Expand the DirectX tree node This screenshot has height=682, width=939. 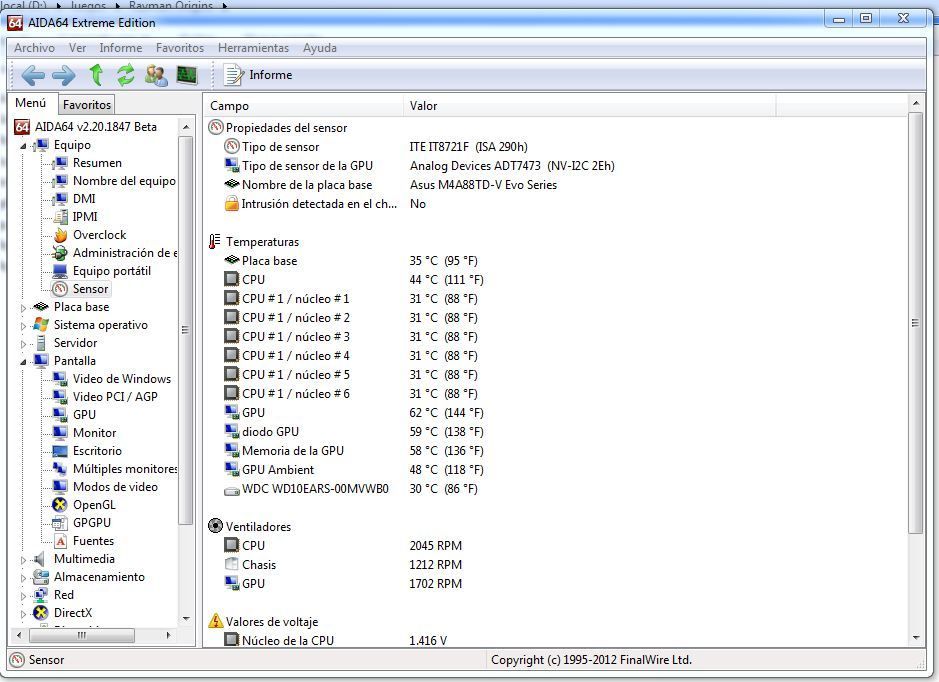pos(23,614)
